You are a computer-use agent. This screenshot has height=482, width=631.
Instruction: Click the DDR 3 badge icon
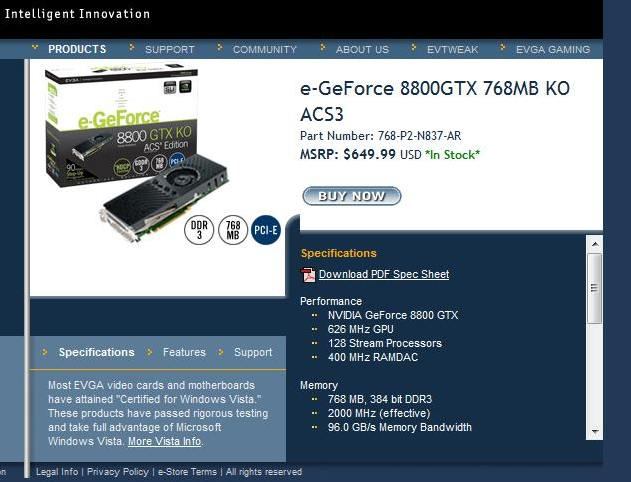click(x=199, y=230)
